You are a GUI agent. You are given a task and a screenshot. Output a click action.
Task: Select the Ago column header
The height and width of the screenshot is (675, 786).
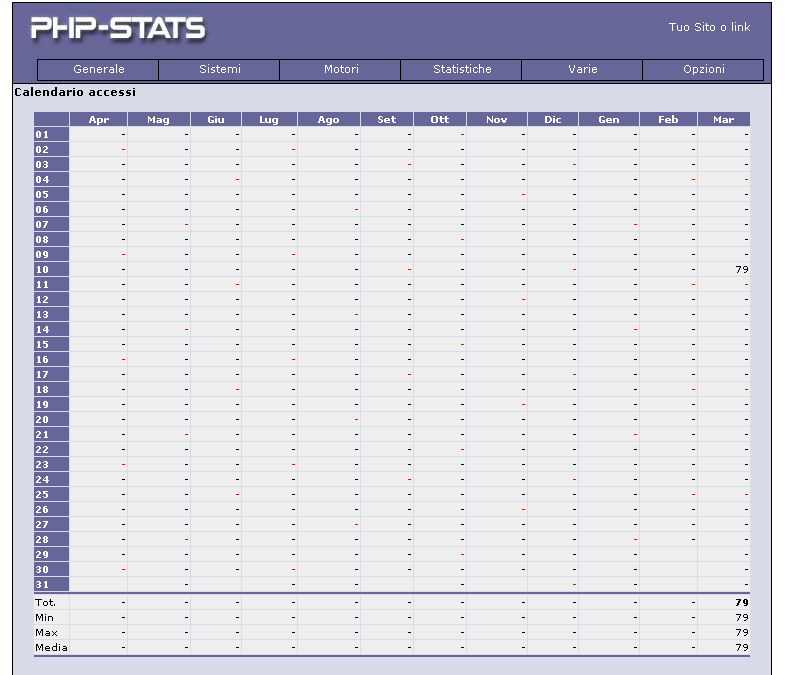(x=328, y=120)
